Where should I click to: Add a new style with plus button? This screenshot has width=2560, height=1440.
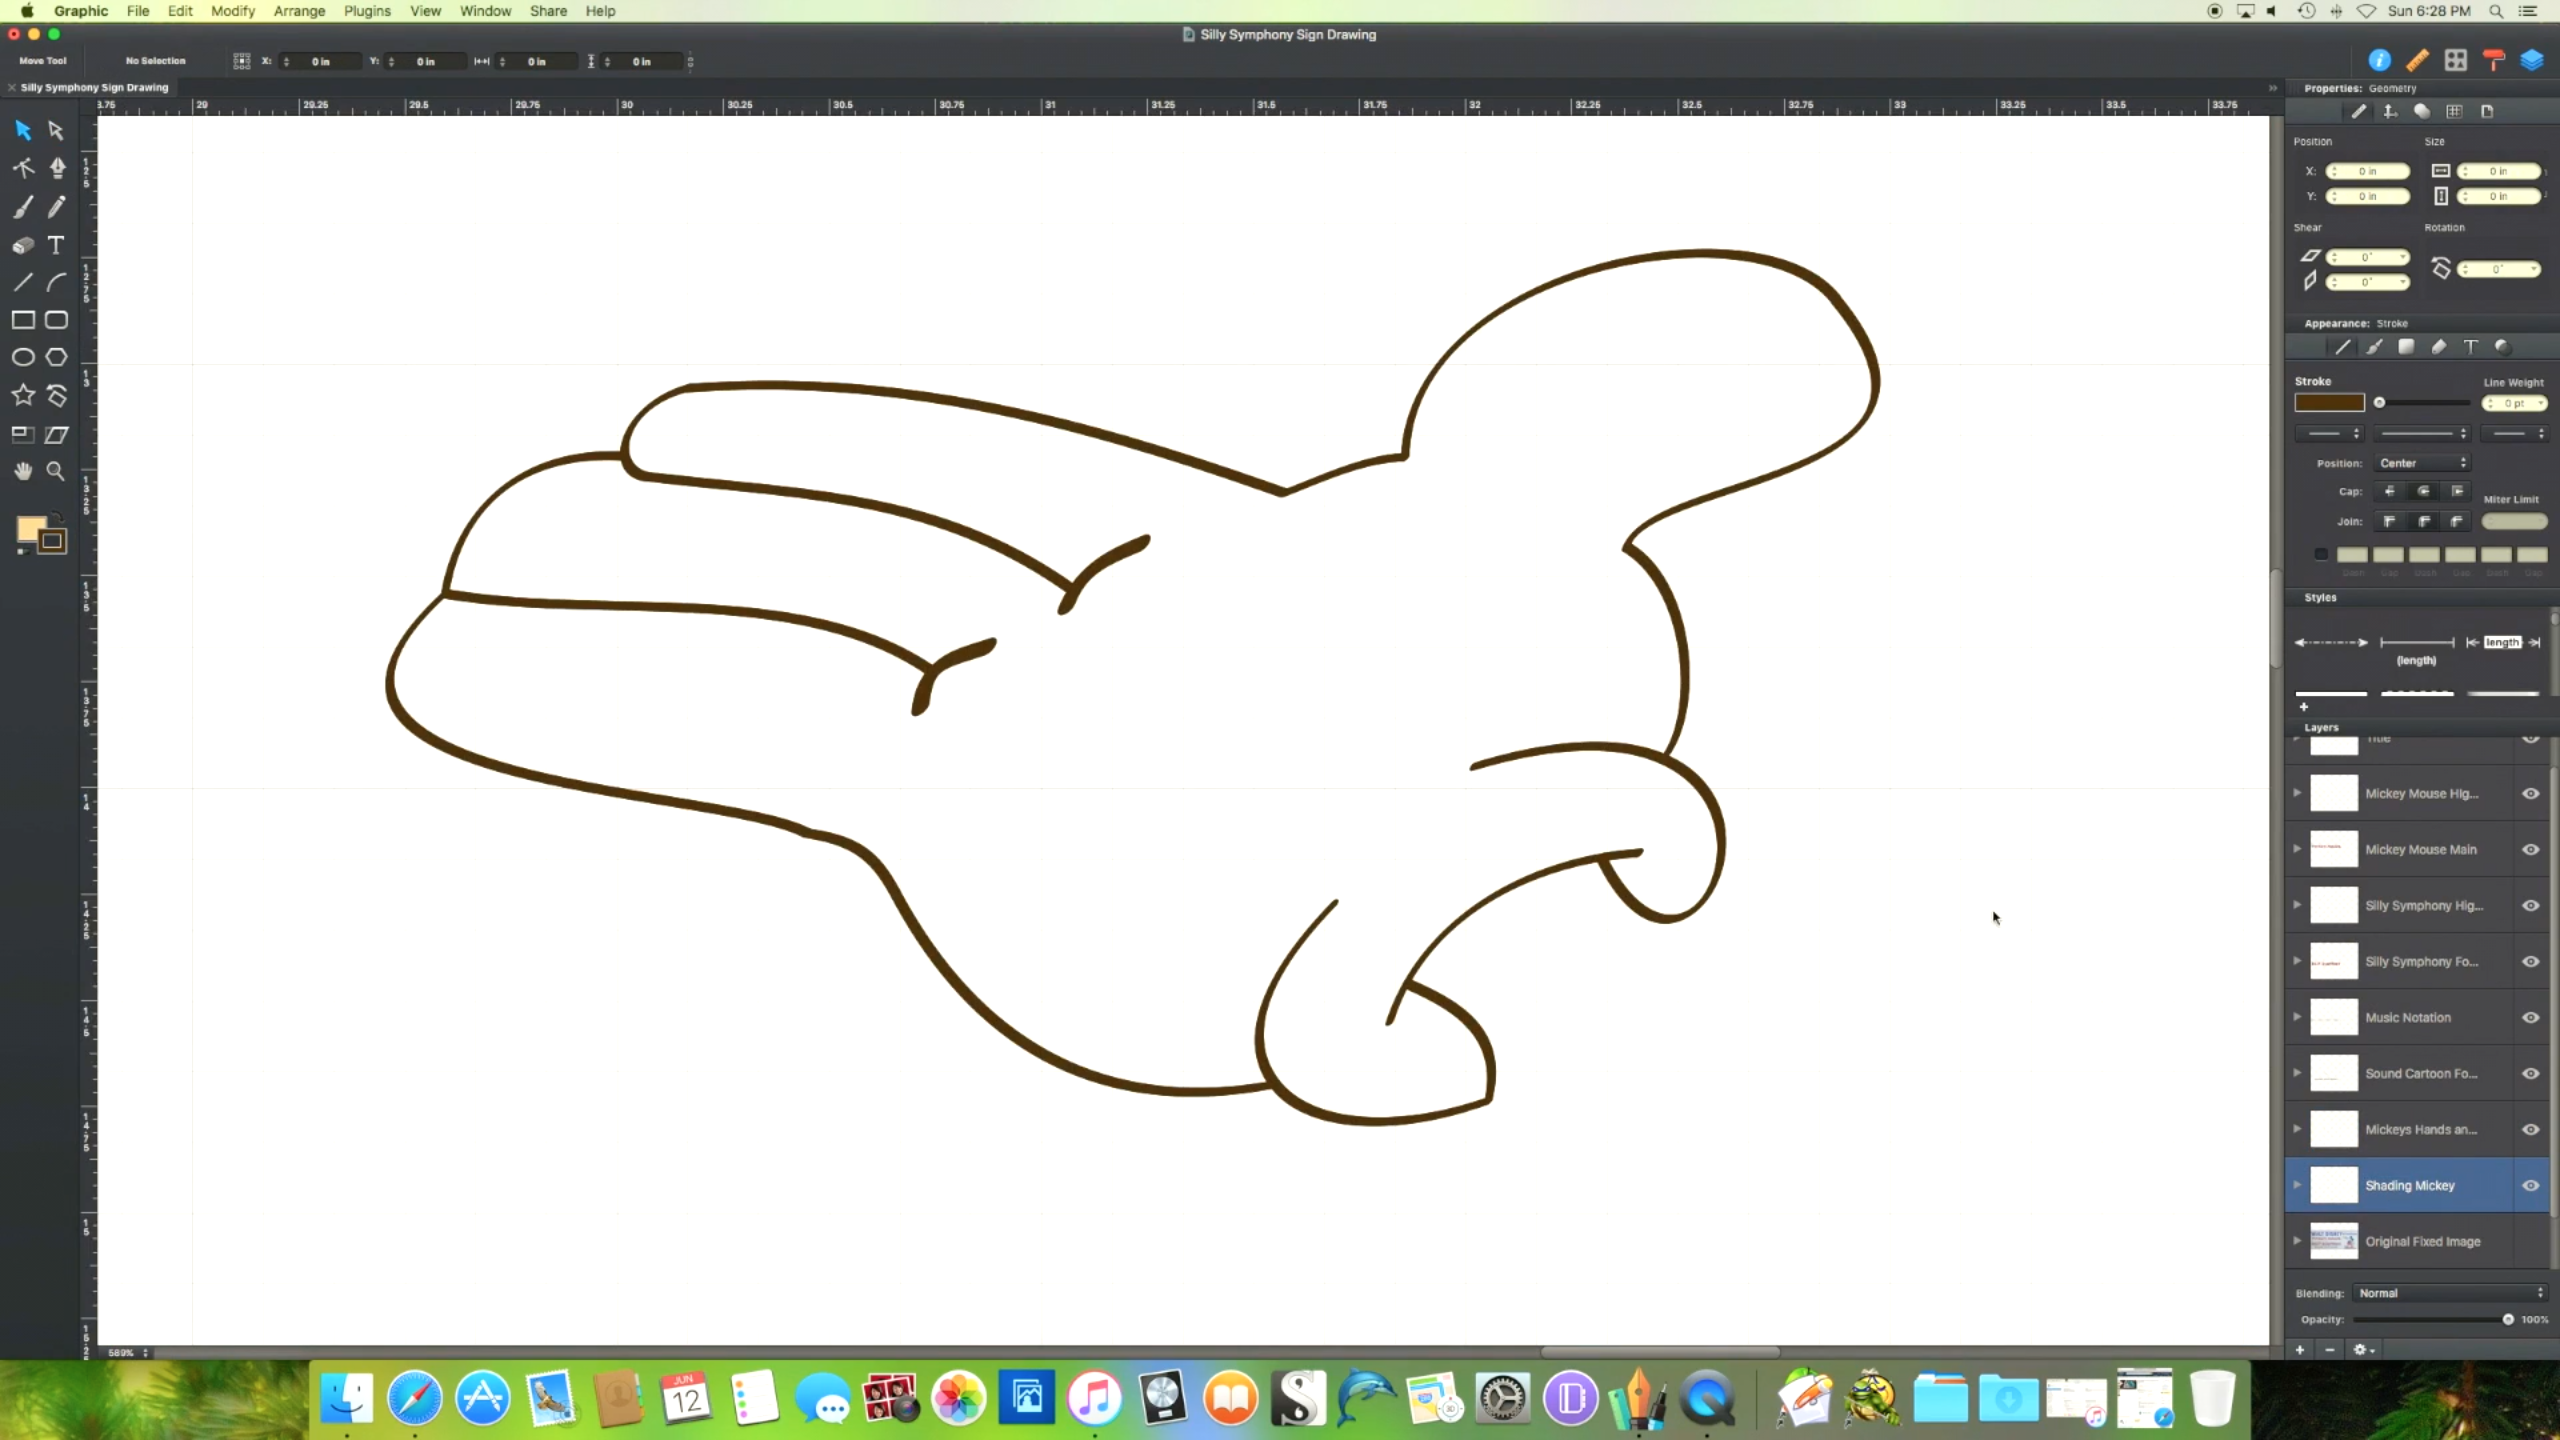click(2304, 707)
